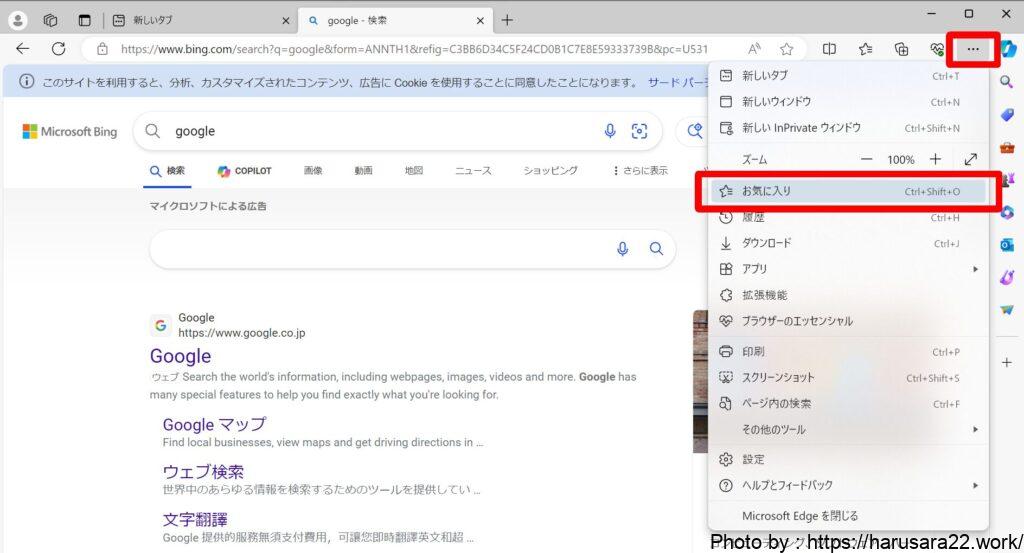Open the split screen icon in toolbar
Image resolution: width=1024 pixels, height=553 pixels.
click(829, 48)
